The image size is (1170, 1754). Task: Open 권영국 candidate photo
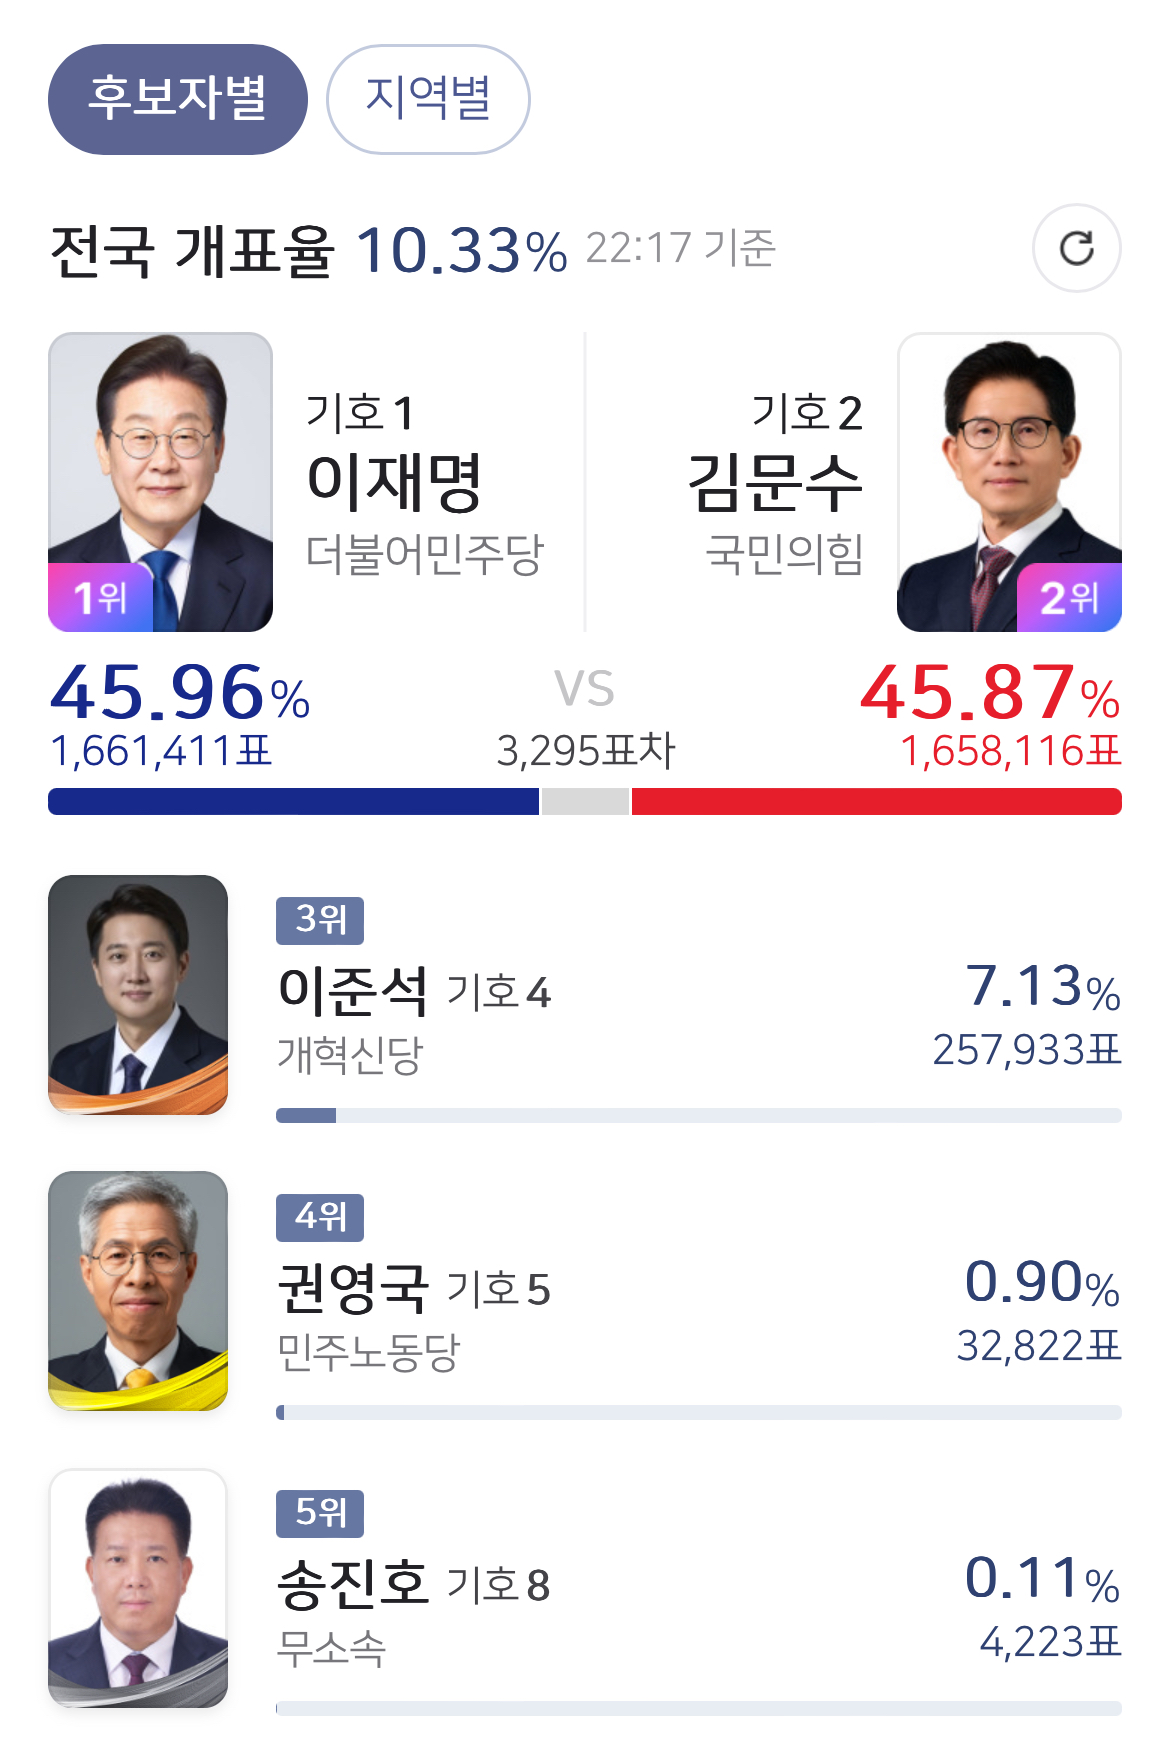point(138,1290)
